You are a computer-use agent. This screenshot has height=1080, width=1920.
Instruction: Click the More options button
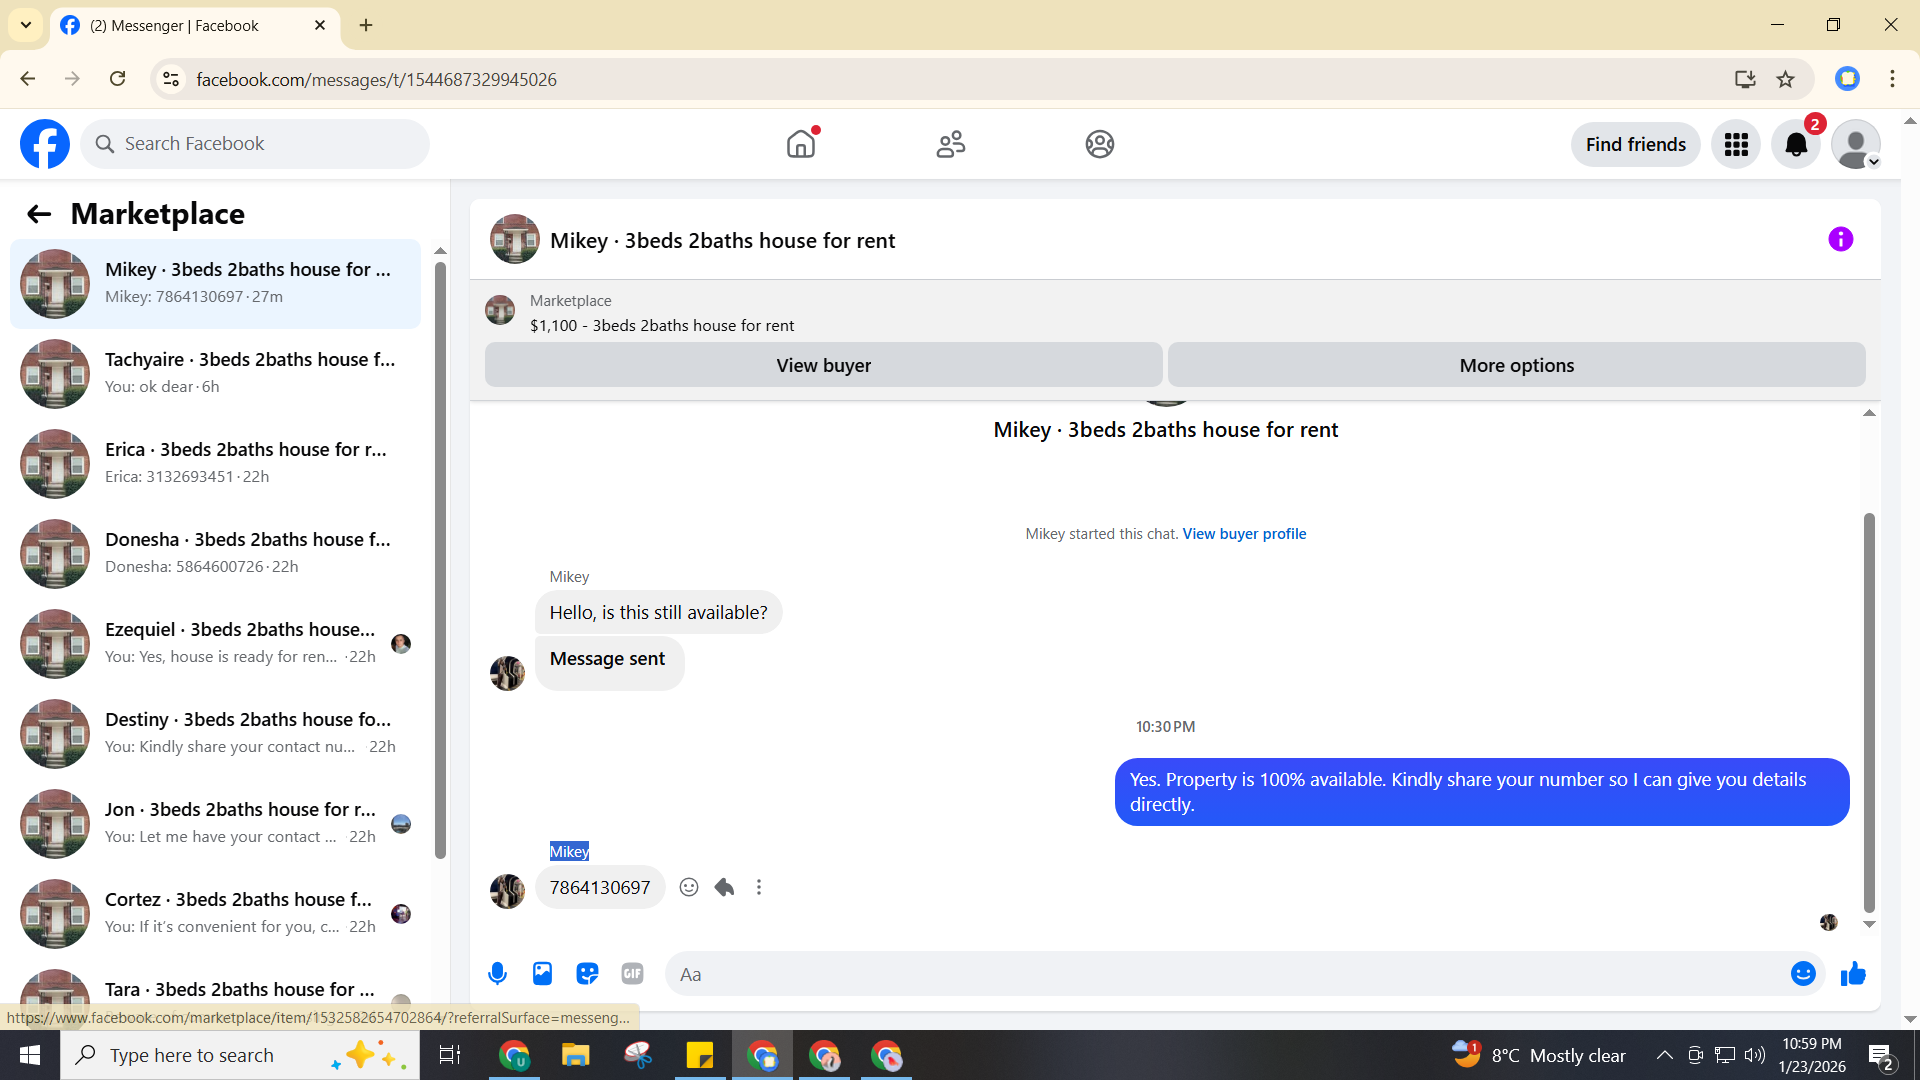coord(1516,366)
